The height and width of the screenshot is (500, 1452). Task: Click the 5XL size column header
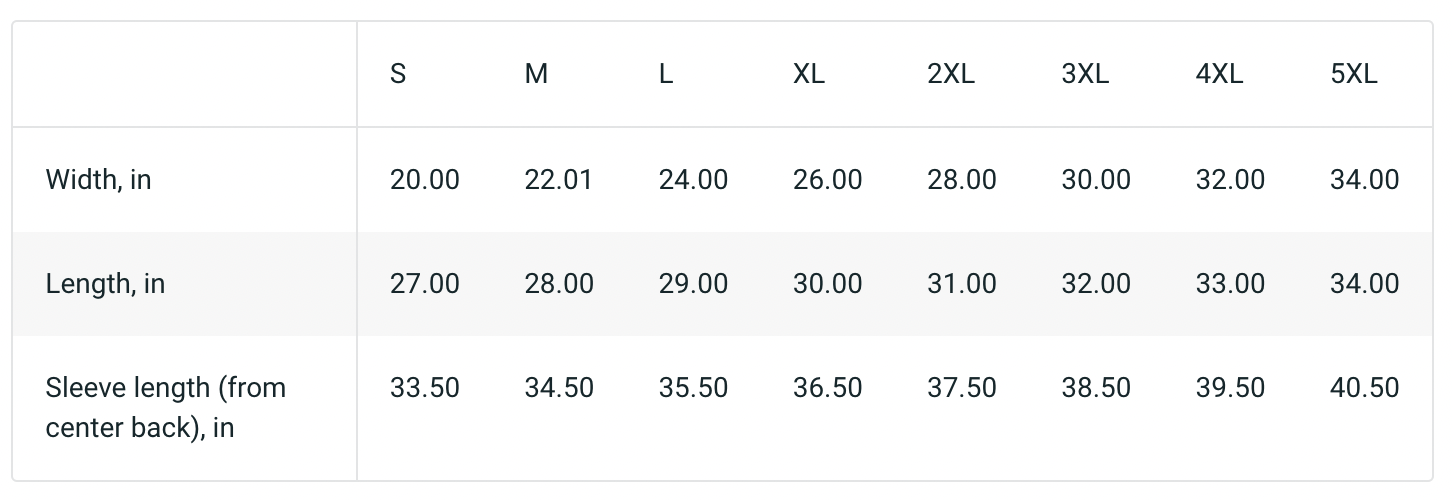pos(1354,74)
